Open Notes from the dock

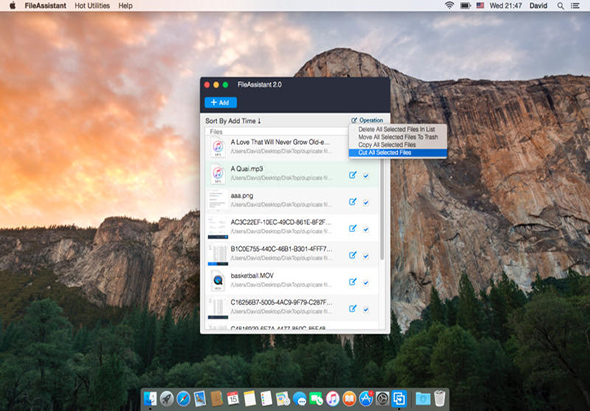[249, 399]
